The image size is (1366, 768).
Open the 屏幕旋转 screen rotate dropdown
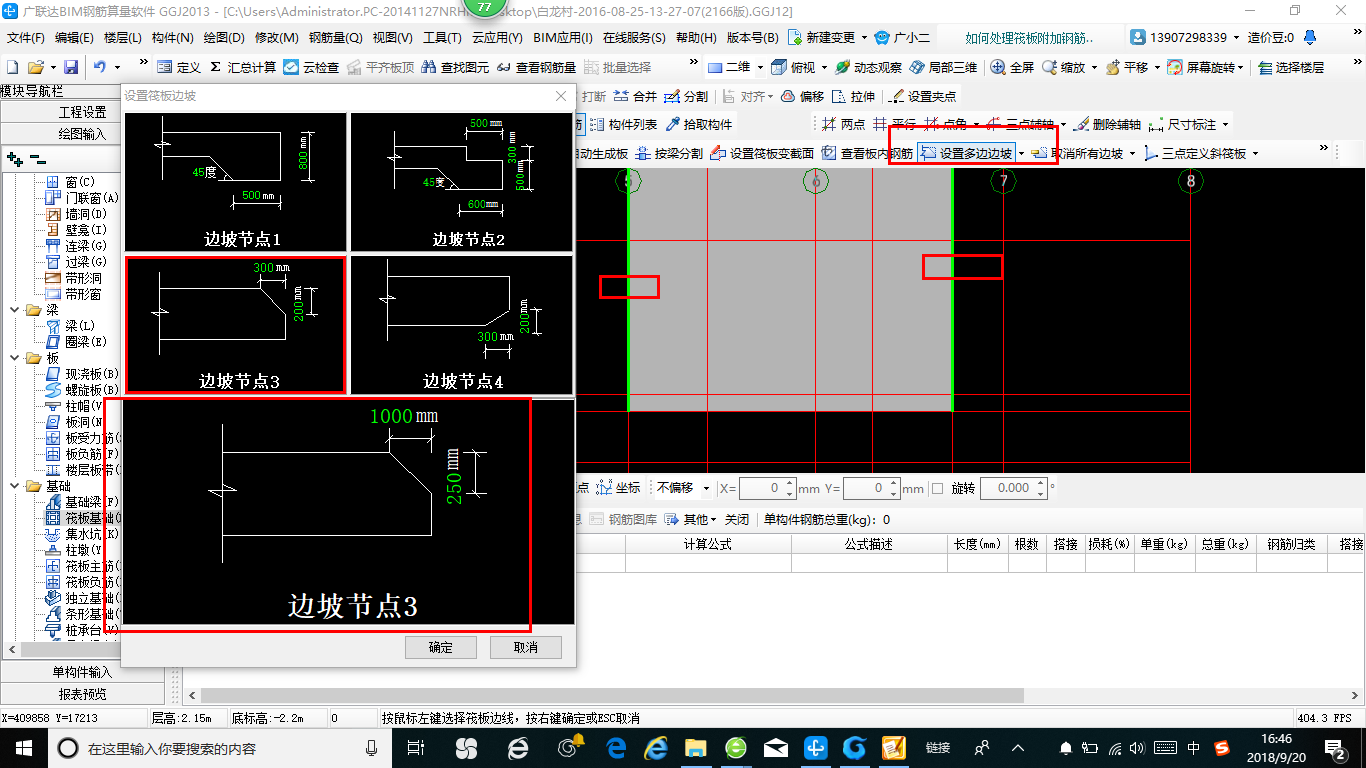click(1242, 67)
